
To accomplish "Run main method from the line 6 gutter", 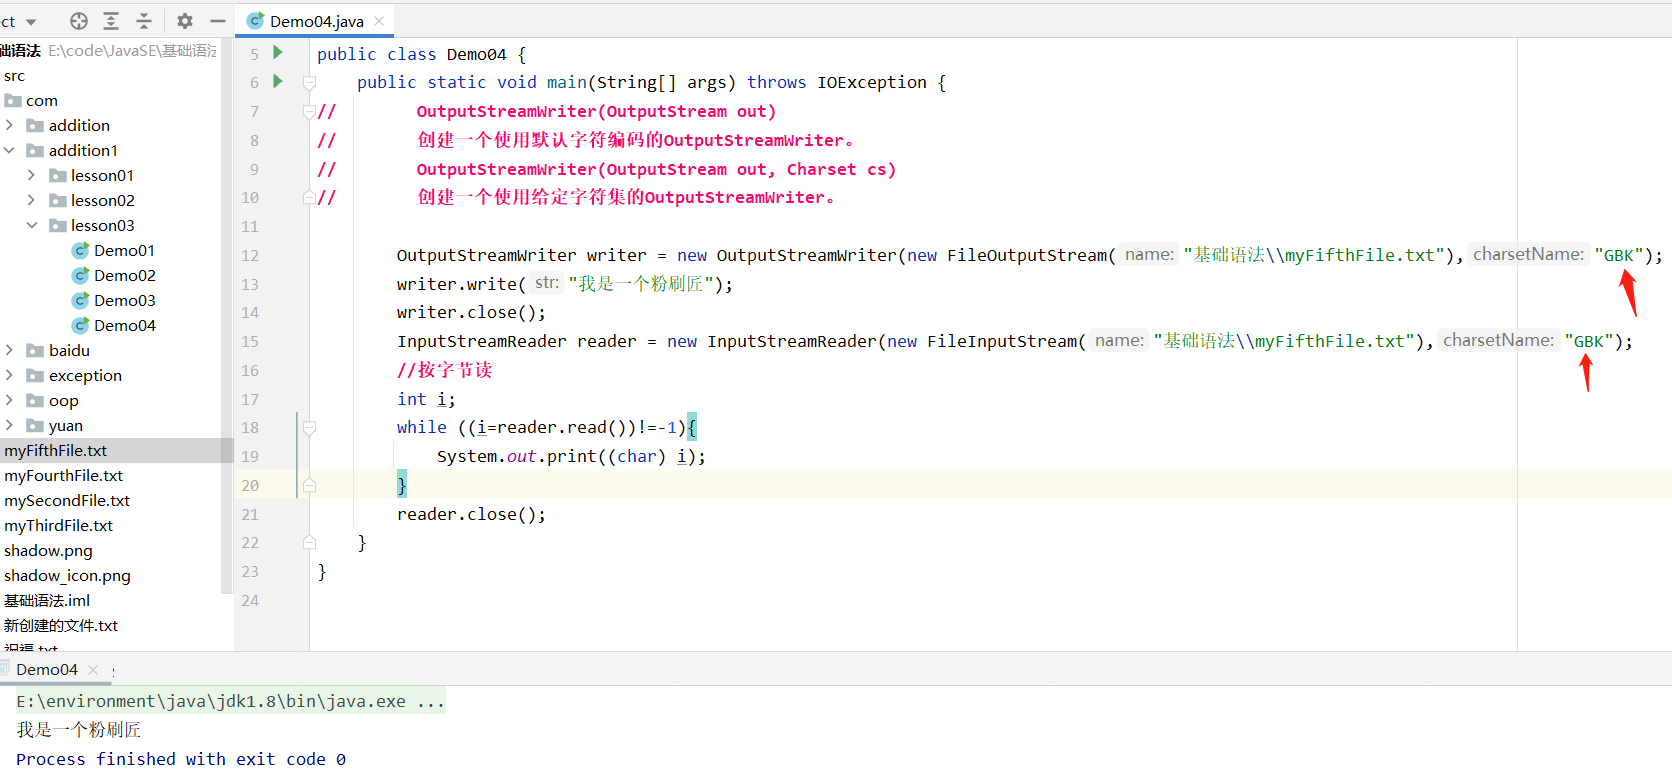I will click(x=278, y=82).
